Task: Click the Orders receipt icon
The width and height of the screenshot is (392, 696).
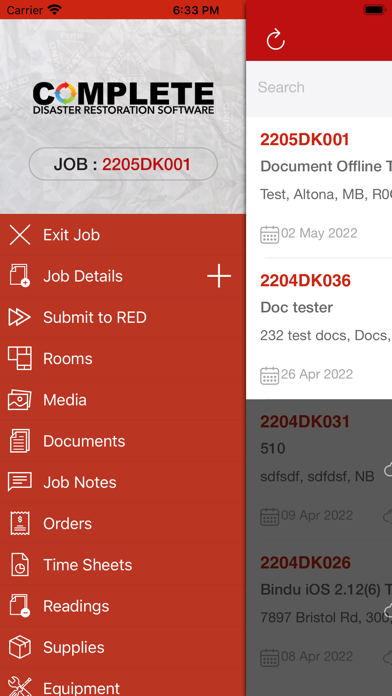Action: [20, 523]
